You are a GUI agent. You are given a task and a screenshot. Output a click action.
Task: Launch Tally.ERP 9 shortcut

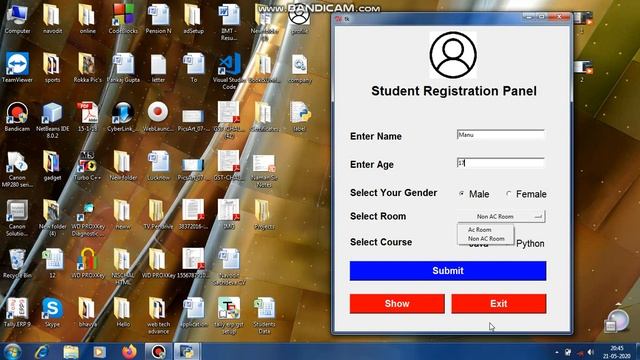pos(17,312)
